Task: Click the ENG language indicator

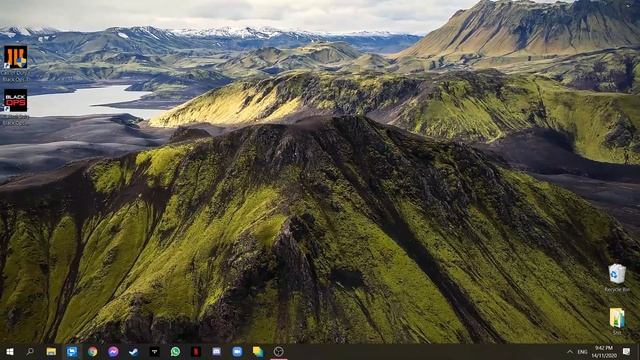Action: [x=582, y=352]
